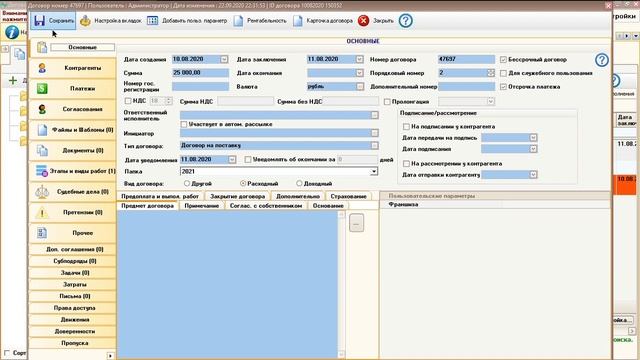Select the Доходный radio button
Image resolution: width=640 pixels, height=360 pixels.
[x=299, y=184]
